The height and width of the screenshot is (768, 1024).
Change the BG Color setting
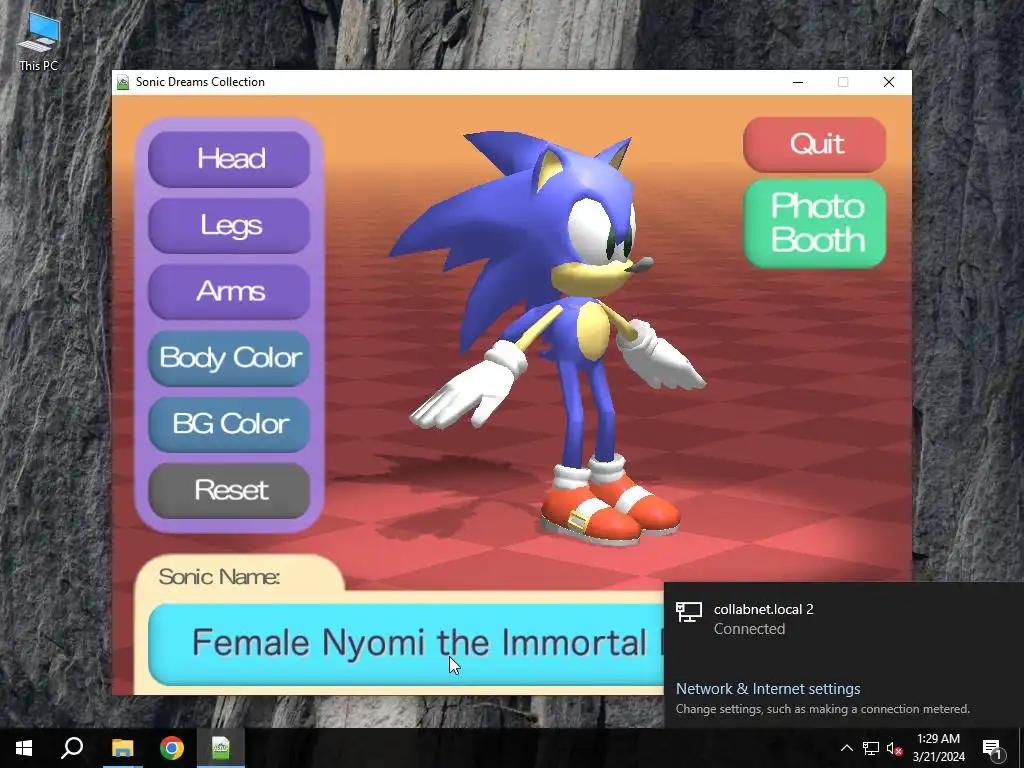pos(229,424)
